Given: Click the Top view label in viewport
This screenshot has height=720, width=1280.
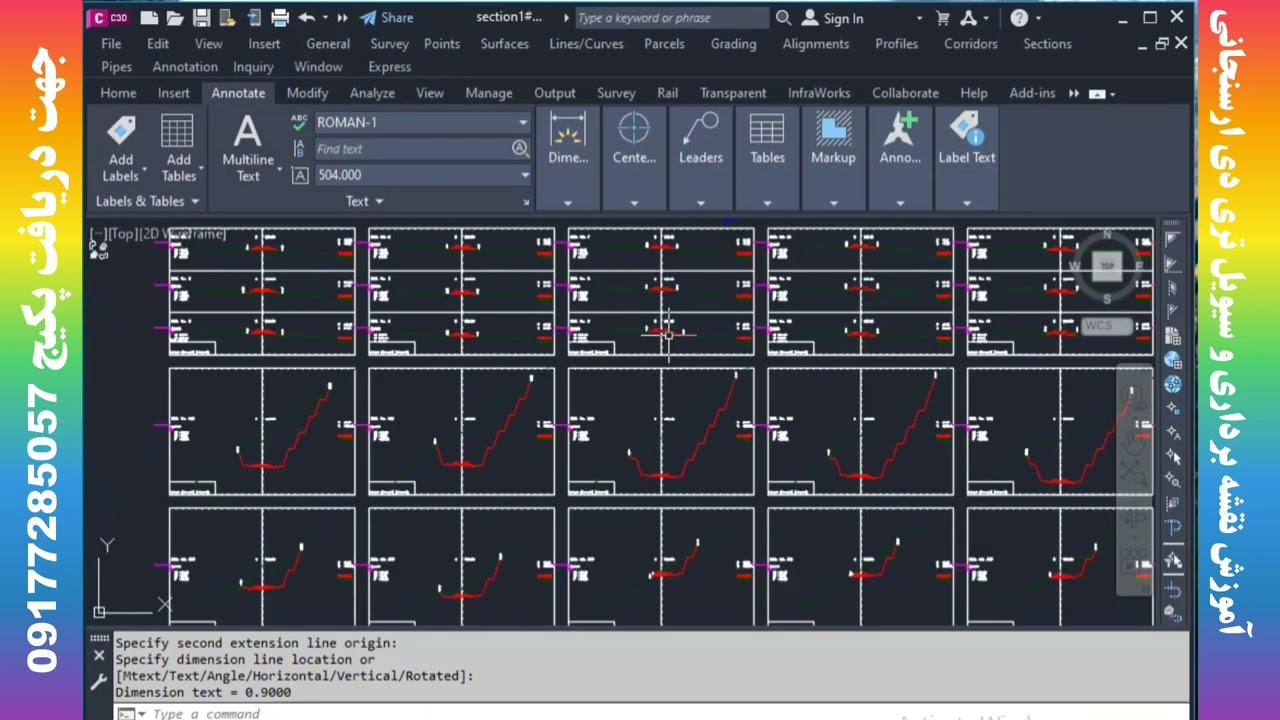Looking at the screenshot, I should point(122,234).
